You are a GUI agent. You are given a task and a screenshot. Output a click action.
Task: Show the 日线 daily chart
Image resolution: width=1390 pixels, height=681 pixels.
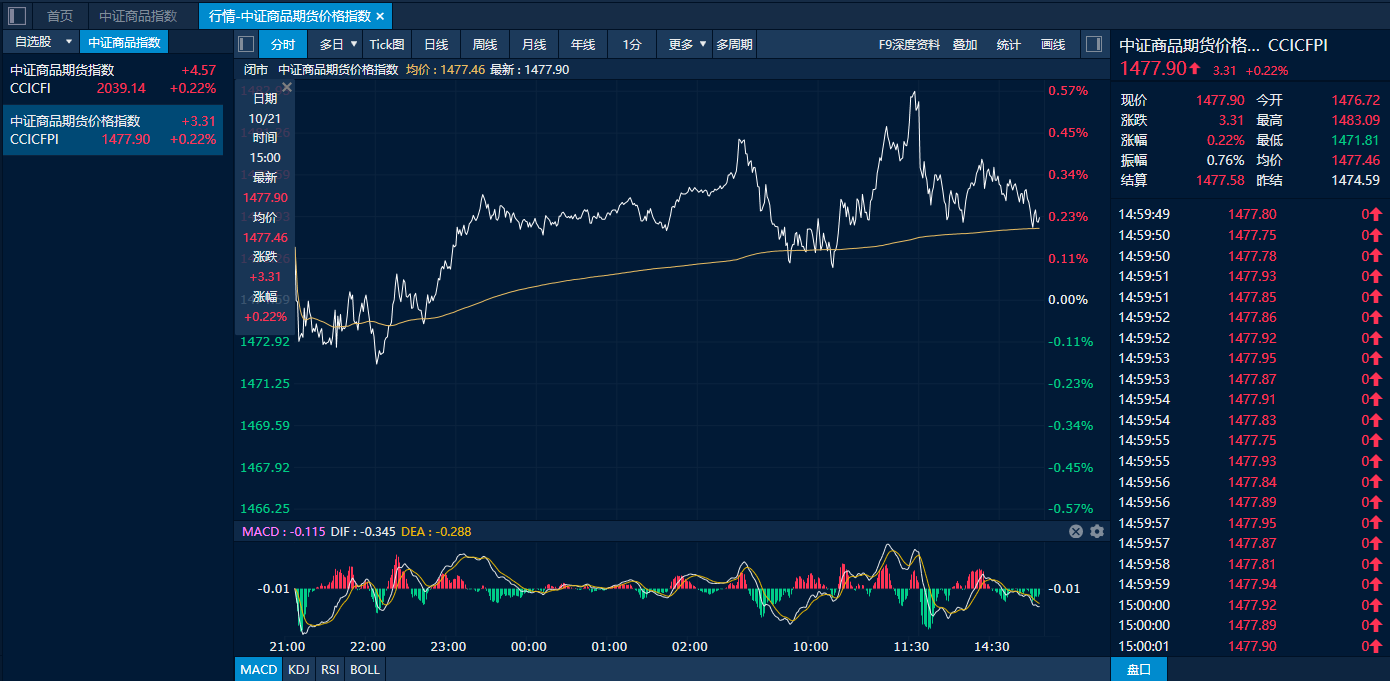[436, 44]
